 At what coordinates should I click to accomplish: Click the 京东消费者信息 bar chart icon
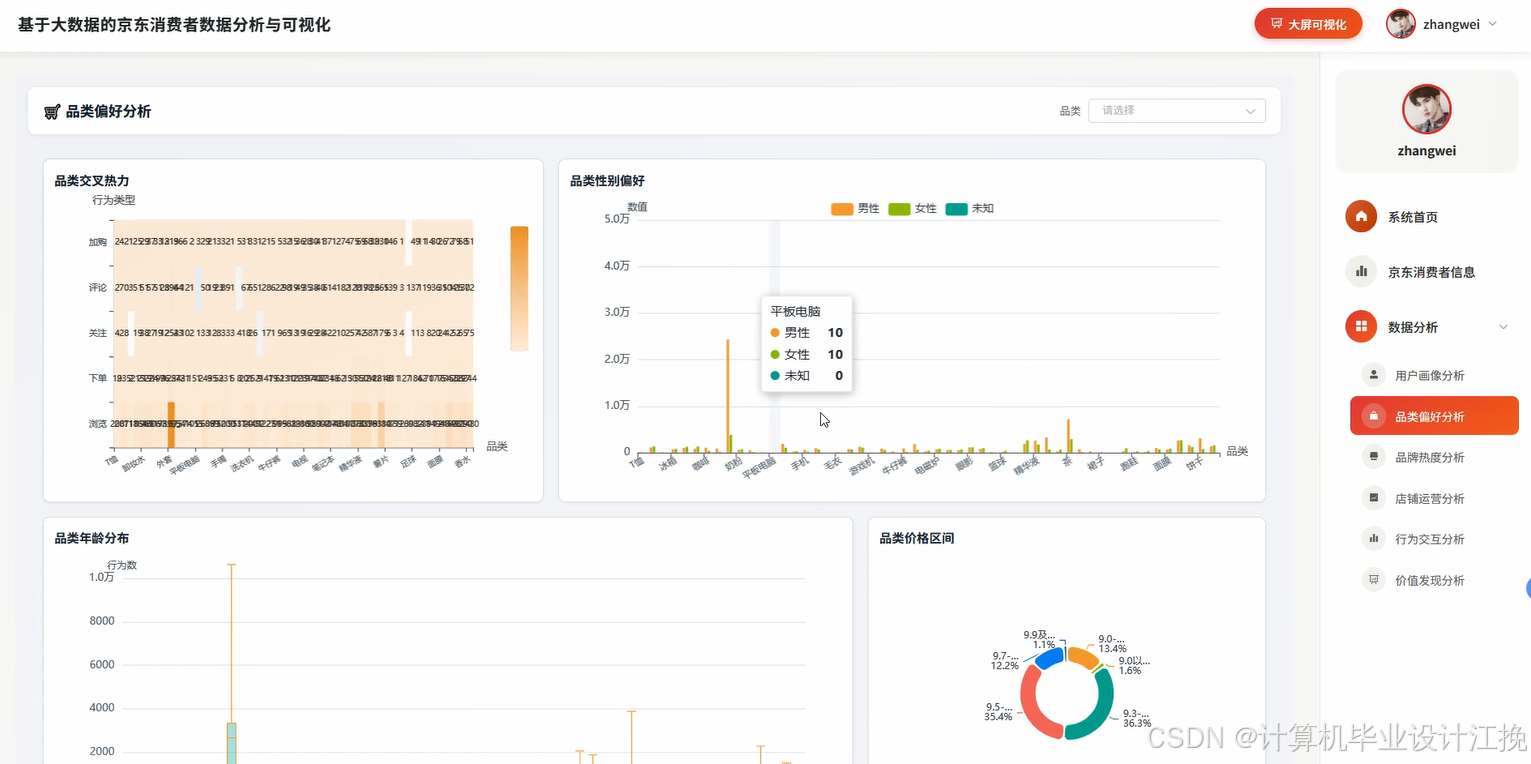tap(1361, 271)
